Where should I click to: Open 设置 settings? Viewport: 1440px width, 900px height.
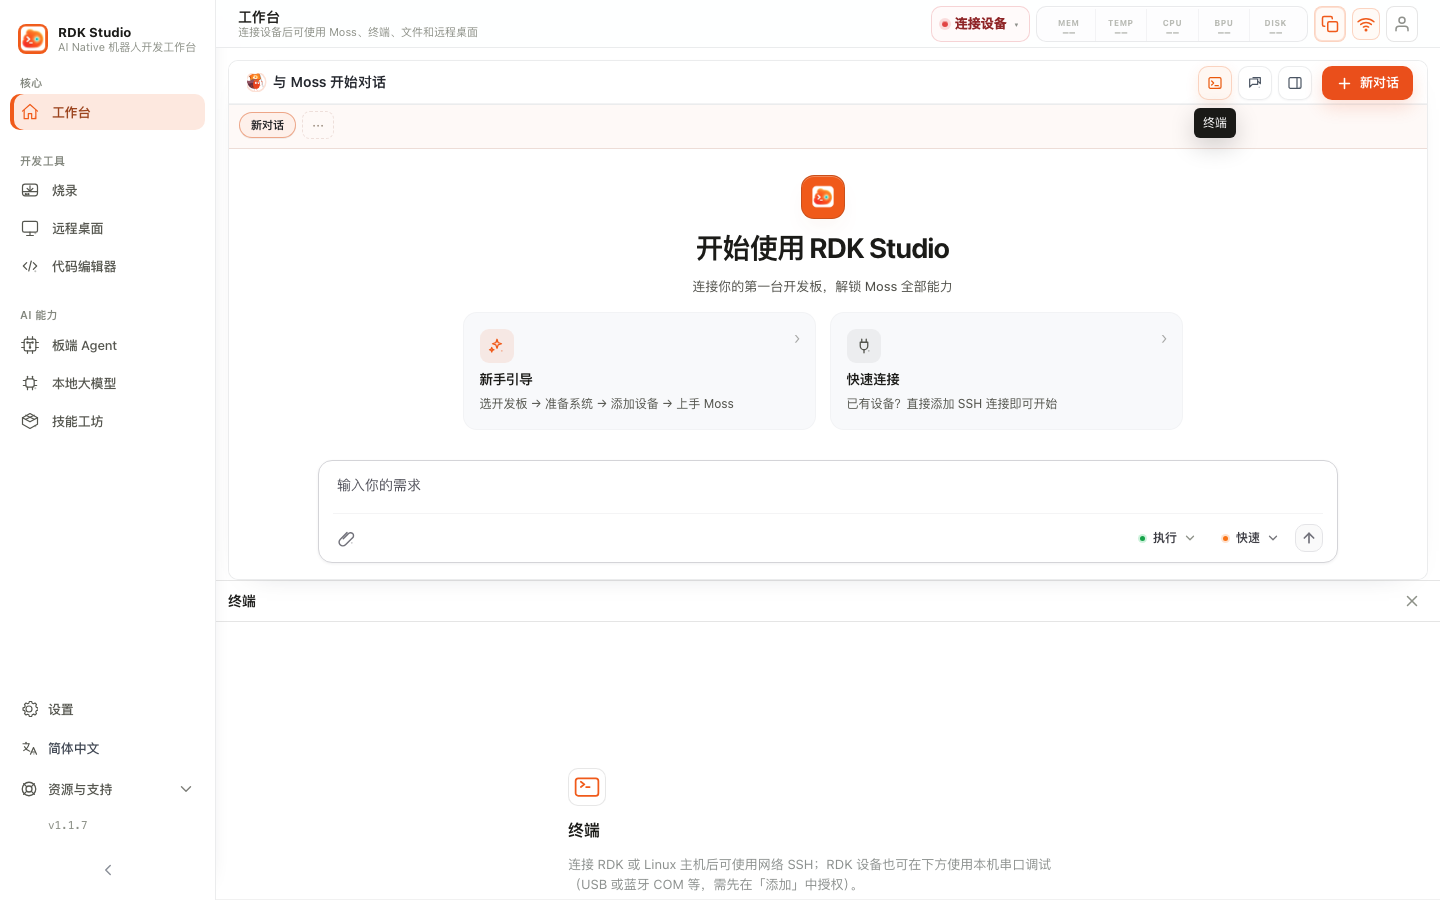point(108,709)
